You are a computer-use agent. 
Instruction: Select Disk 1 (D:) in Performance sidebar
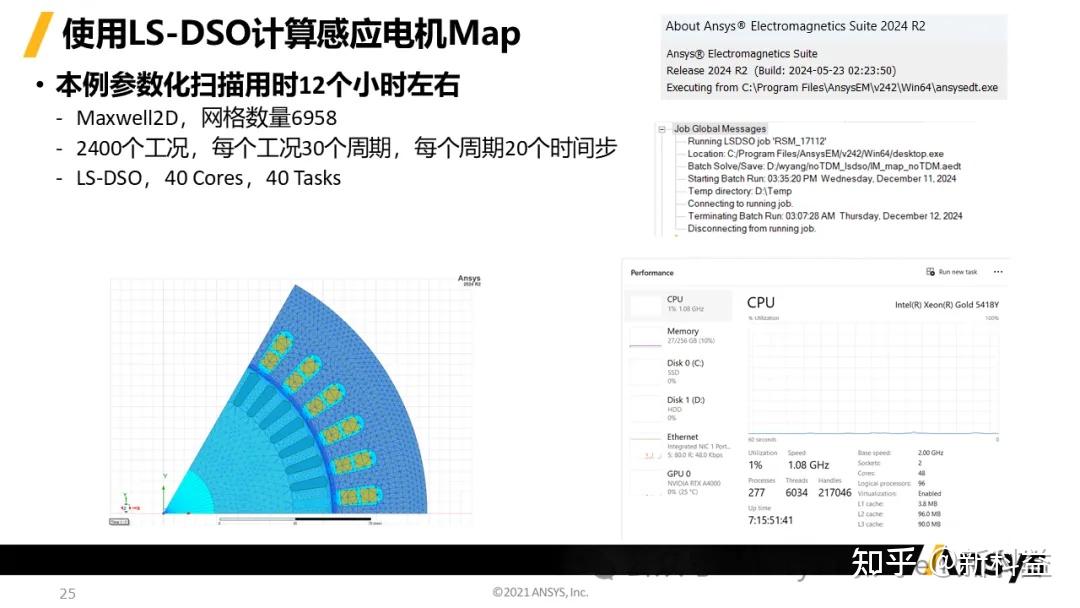(679, 408)
